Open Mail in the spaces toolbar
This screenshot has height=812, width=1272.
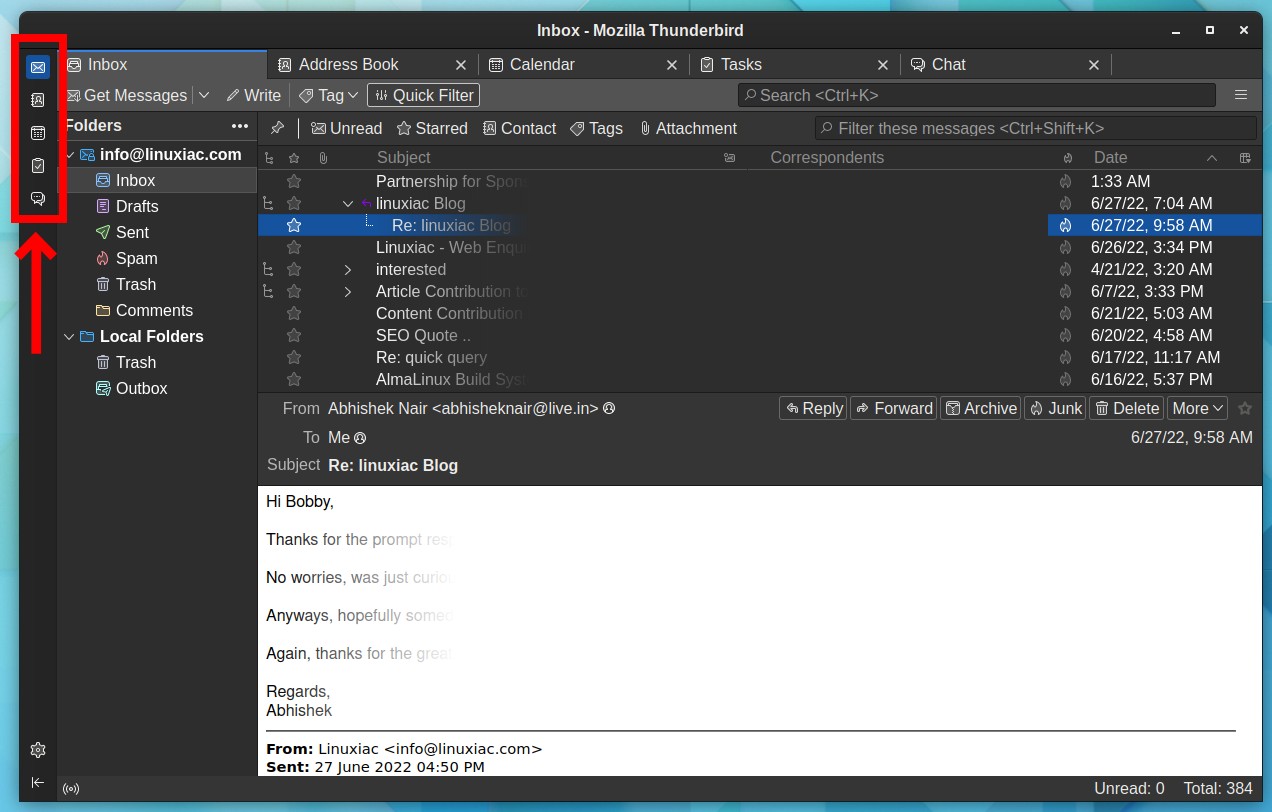coord(38,68)
